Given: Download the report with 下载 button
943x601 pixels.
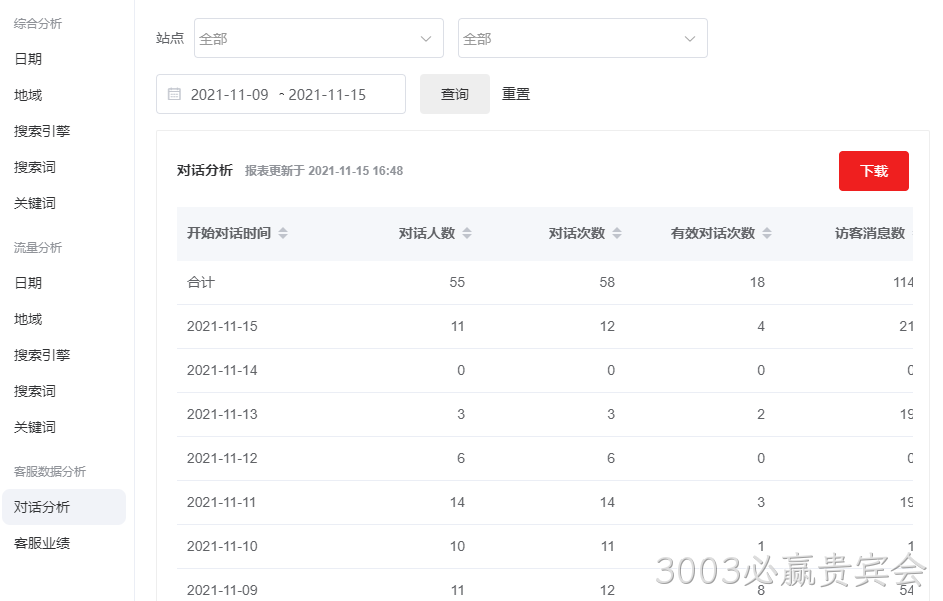Looking at the screenshot, I should click(874, 171).
